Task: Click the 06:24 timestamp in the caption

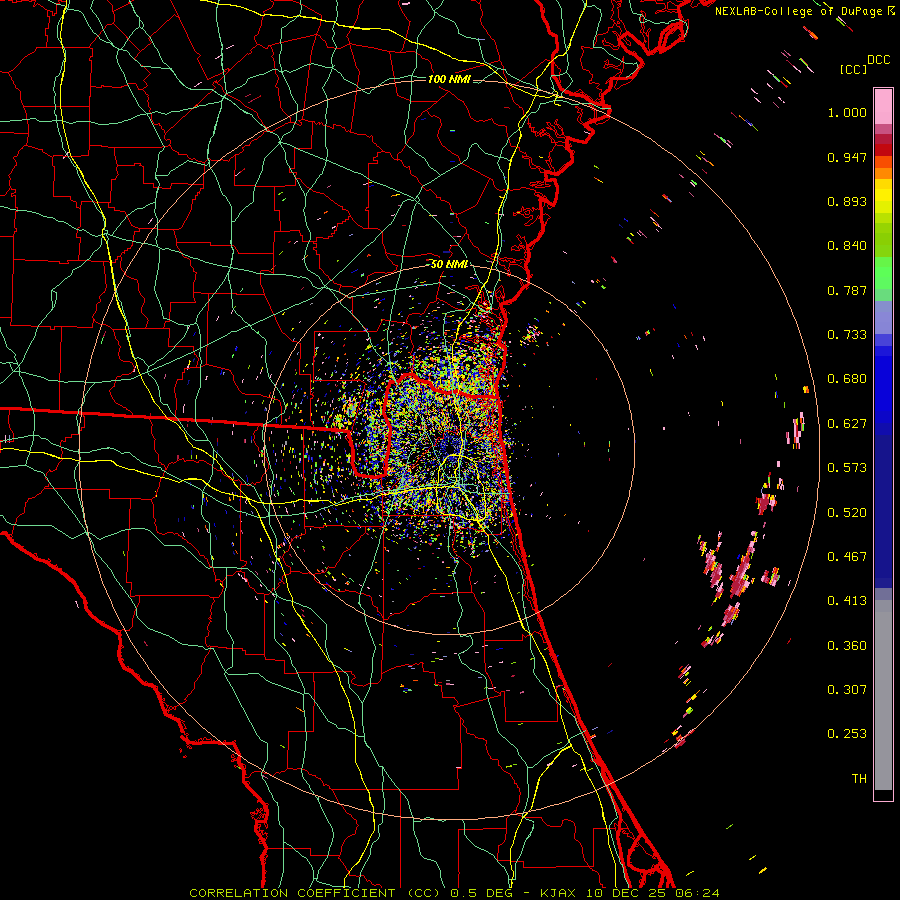Action: click(697, 893)
